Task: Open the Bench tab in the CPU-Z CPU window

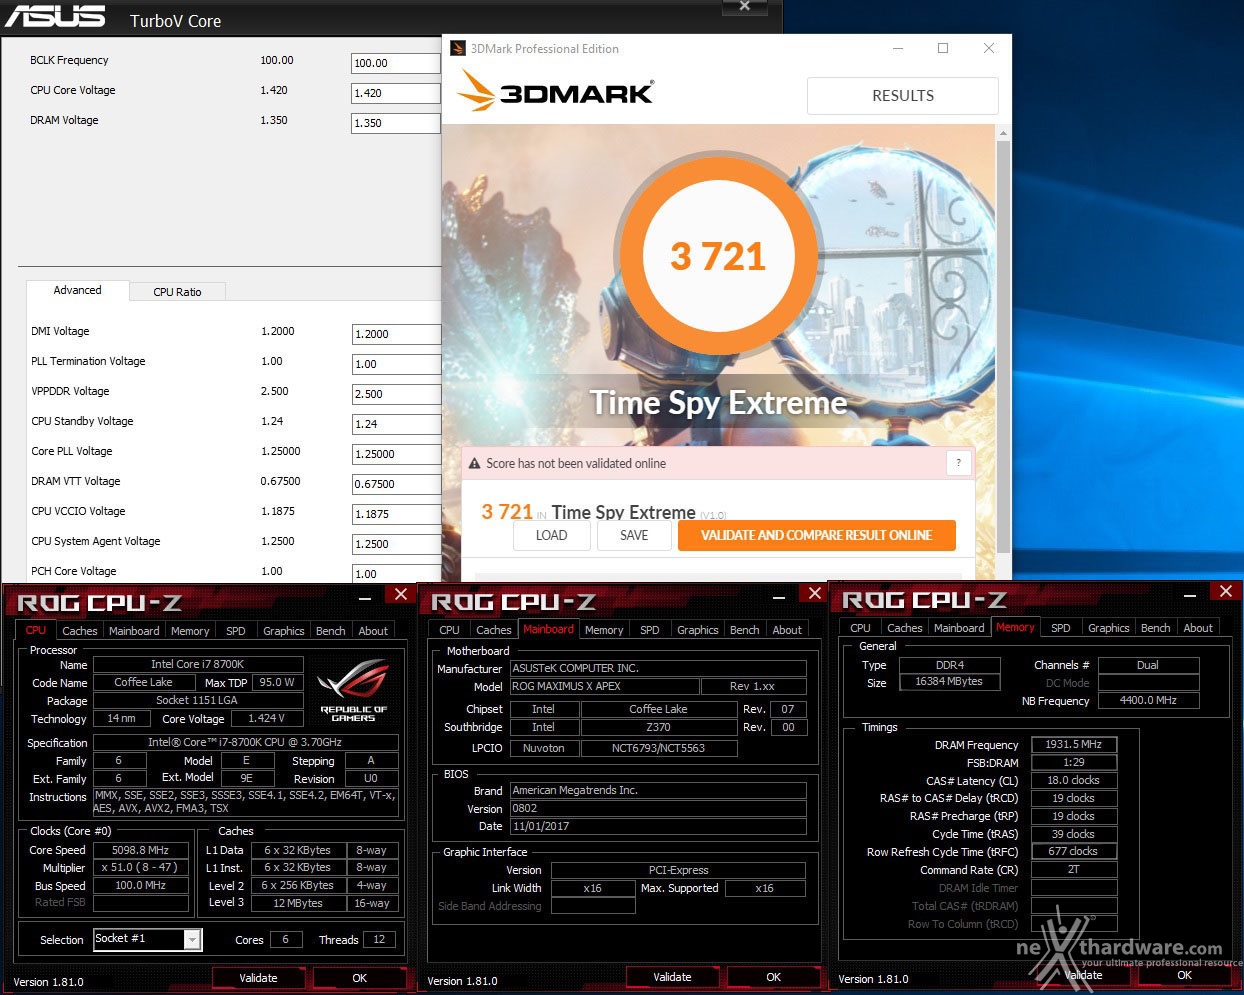Action: [331, 631]
